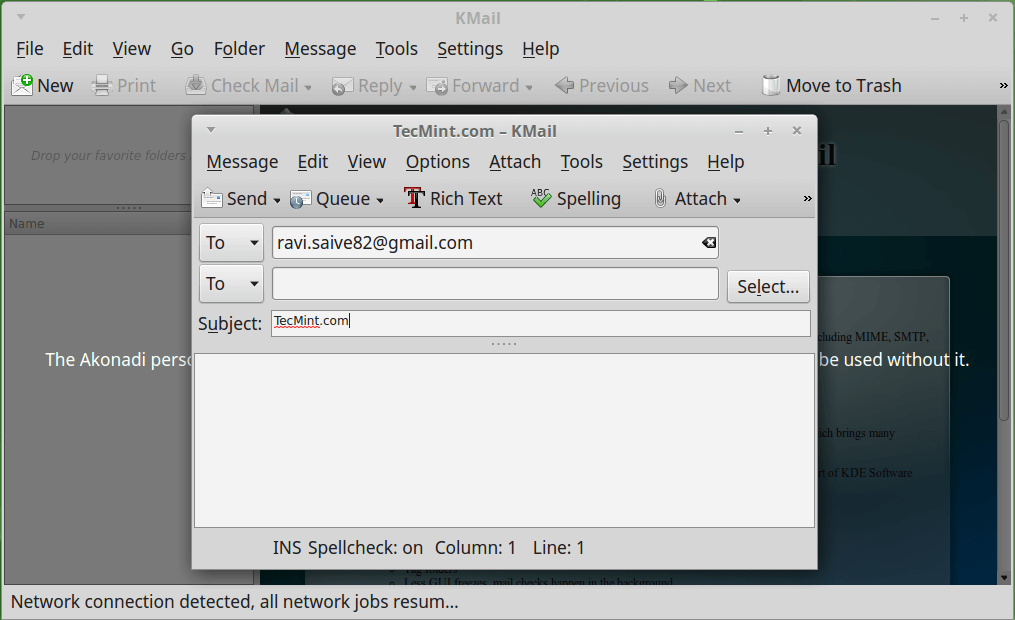
Task: Open the Help menu in composer window
Action: click(x=726, y=162)
